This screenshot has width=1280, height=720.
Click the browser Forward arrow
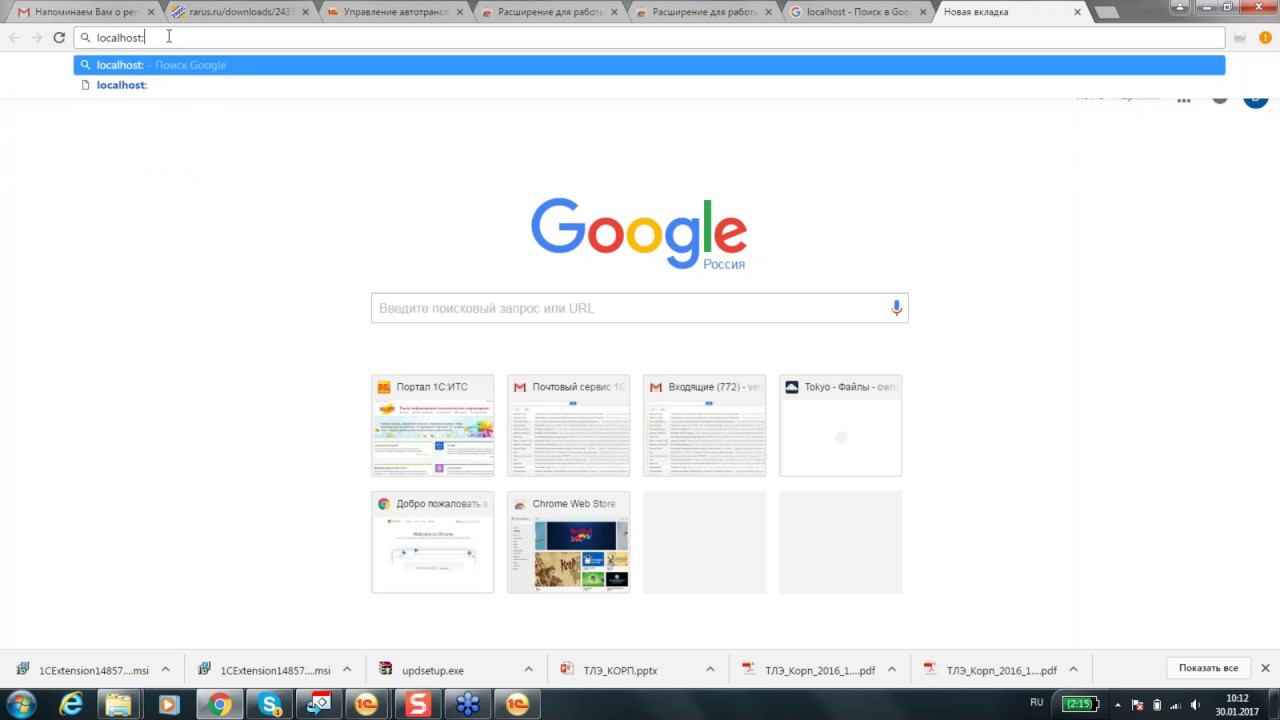tap(37, 37)
